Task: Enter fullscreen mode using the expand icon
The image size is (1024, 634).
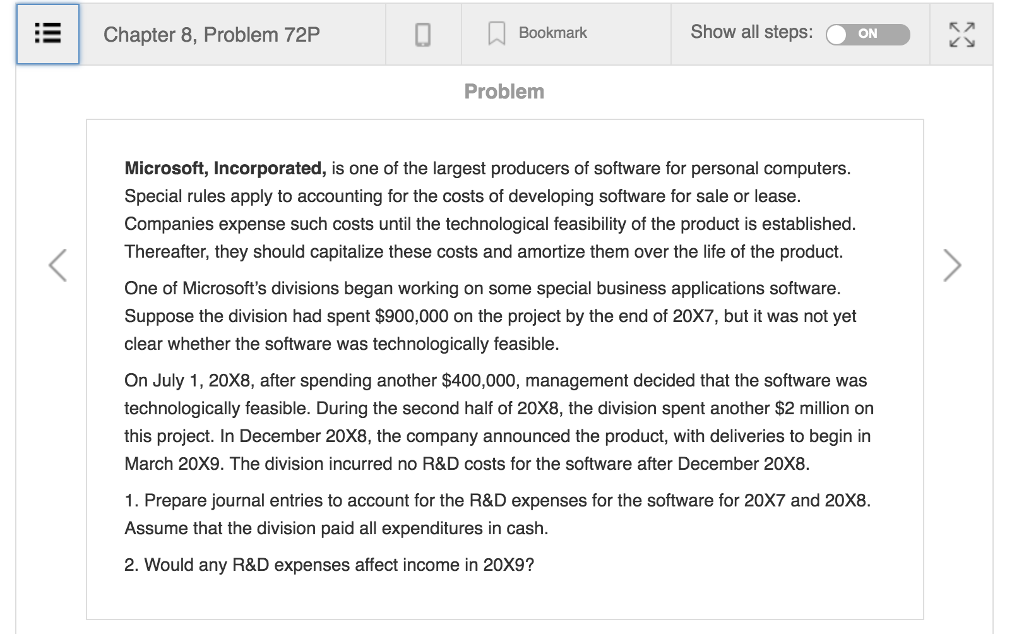Action: tap(961, 33)
